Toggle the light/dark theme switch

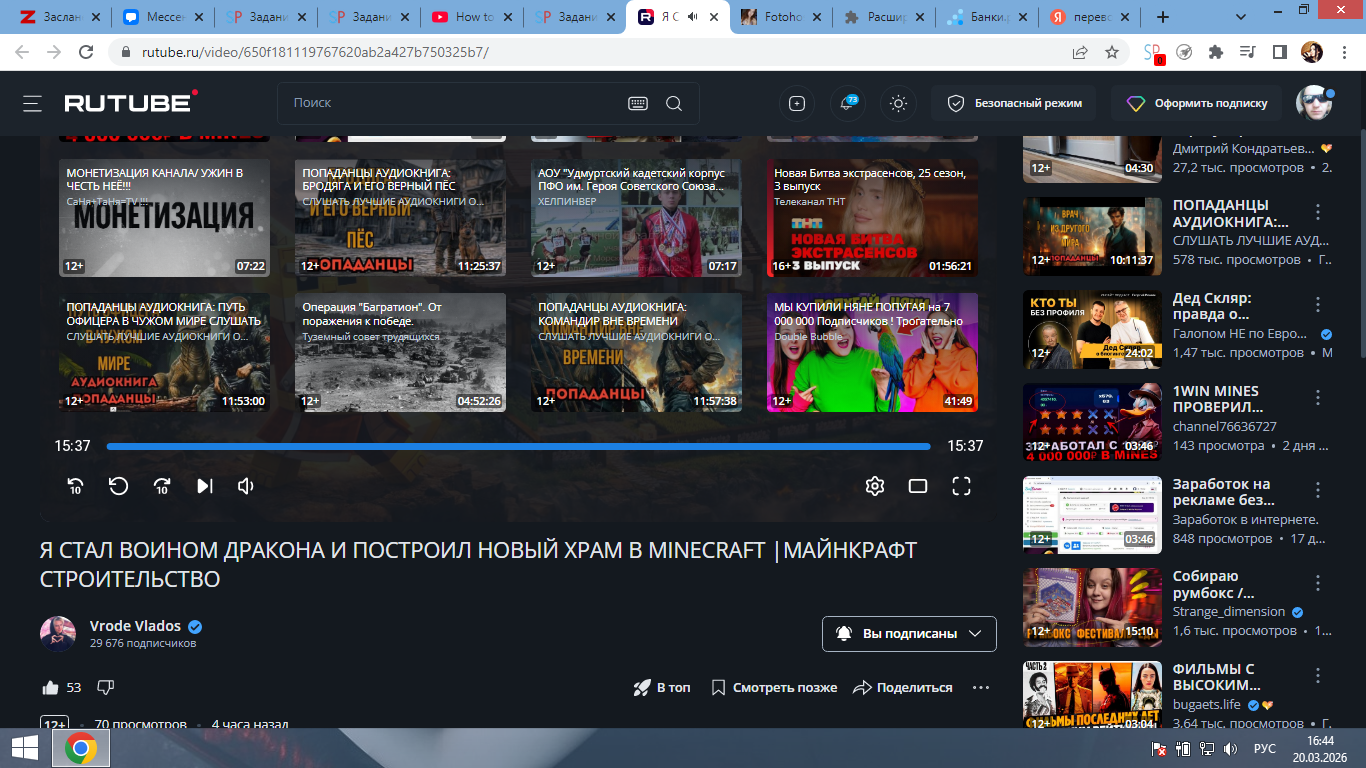pos(898,103)
